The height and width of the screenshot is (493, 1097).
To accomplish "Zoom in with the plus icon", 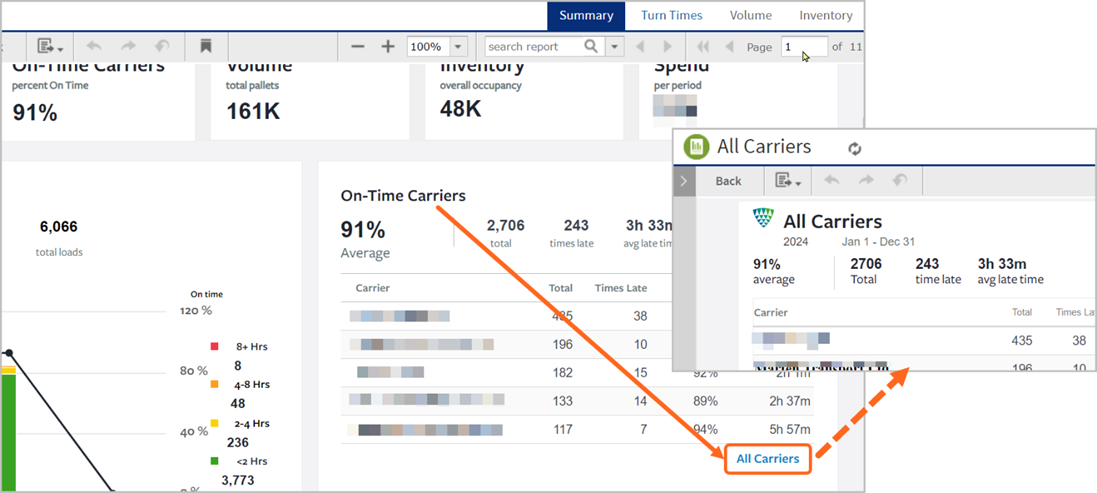I will pos(388,47).
